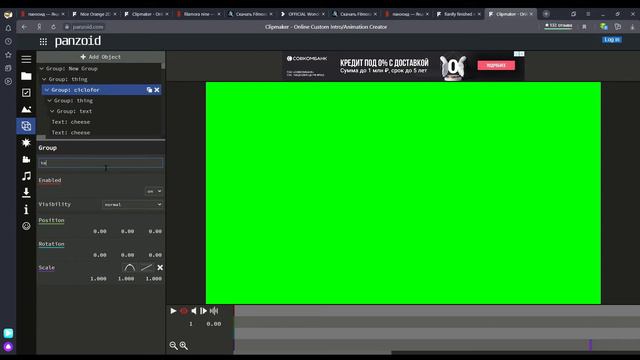Select the second Text: cheese item
This screenshot has width=640, height=360.
coord(71,132)
